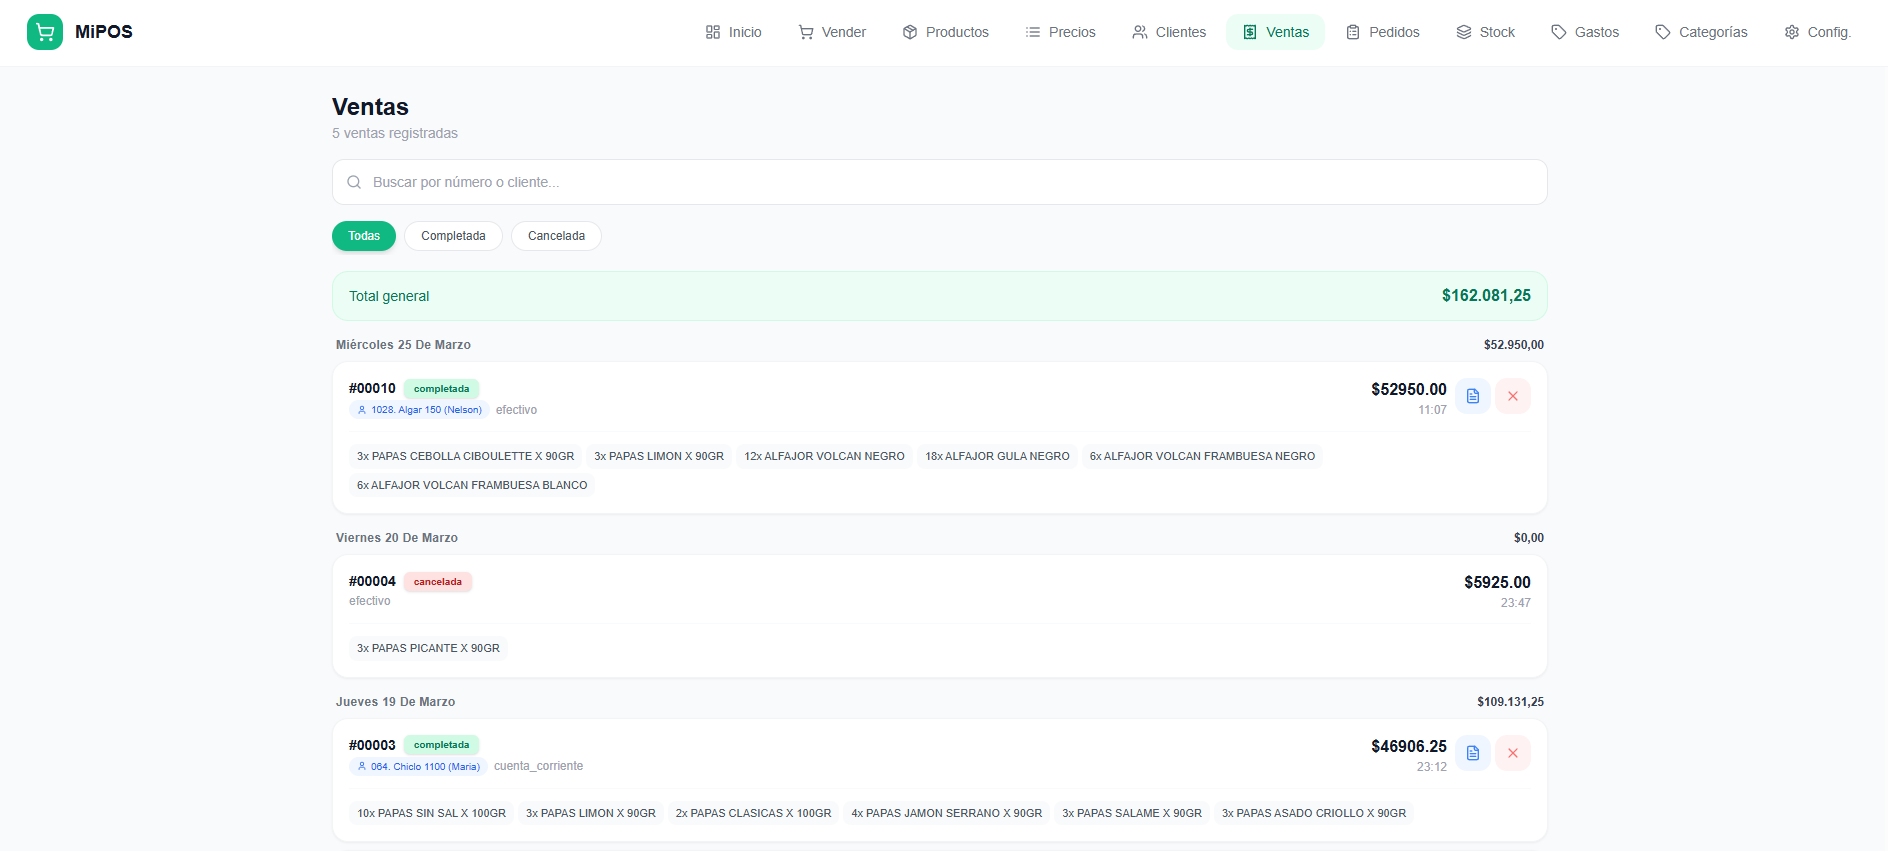Viewport: 1888px width, 851px height.
Task: View receipt for sale #00010
Action: tap(1472, 396)
